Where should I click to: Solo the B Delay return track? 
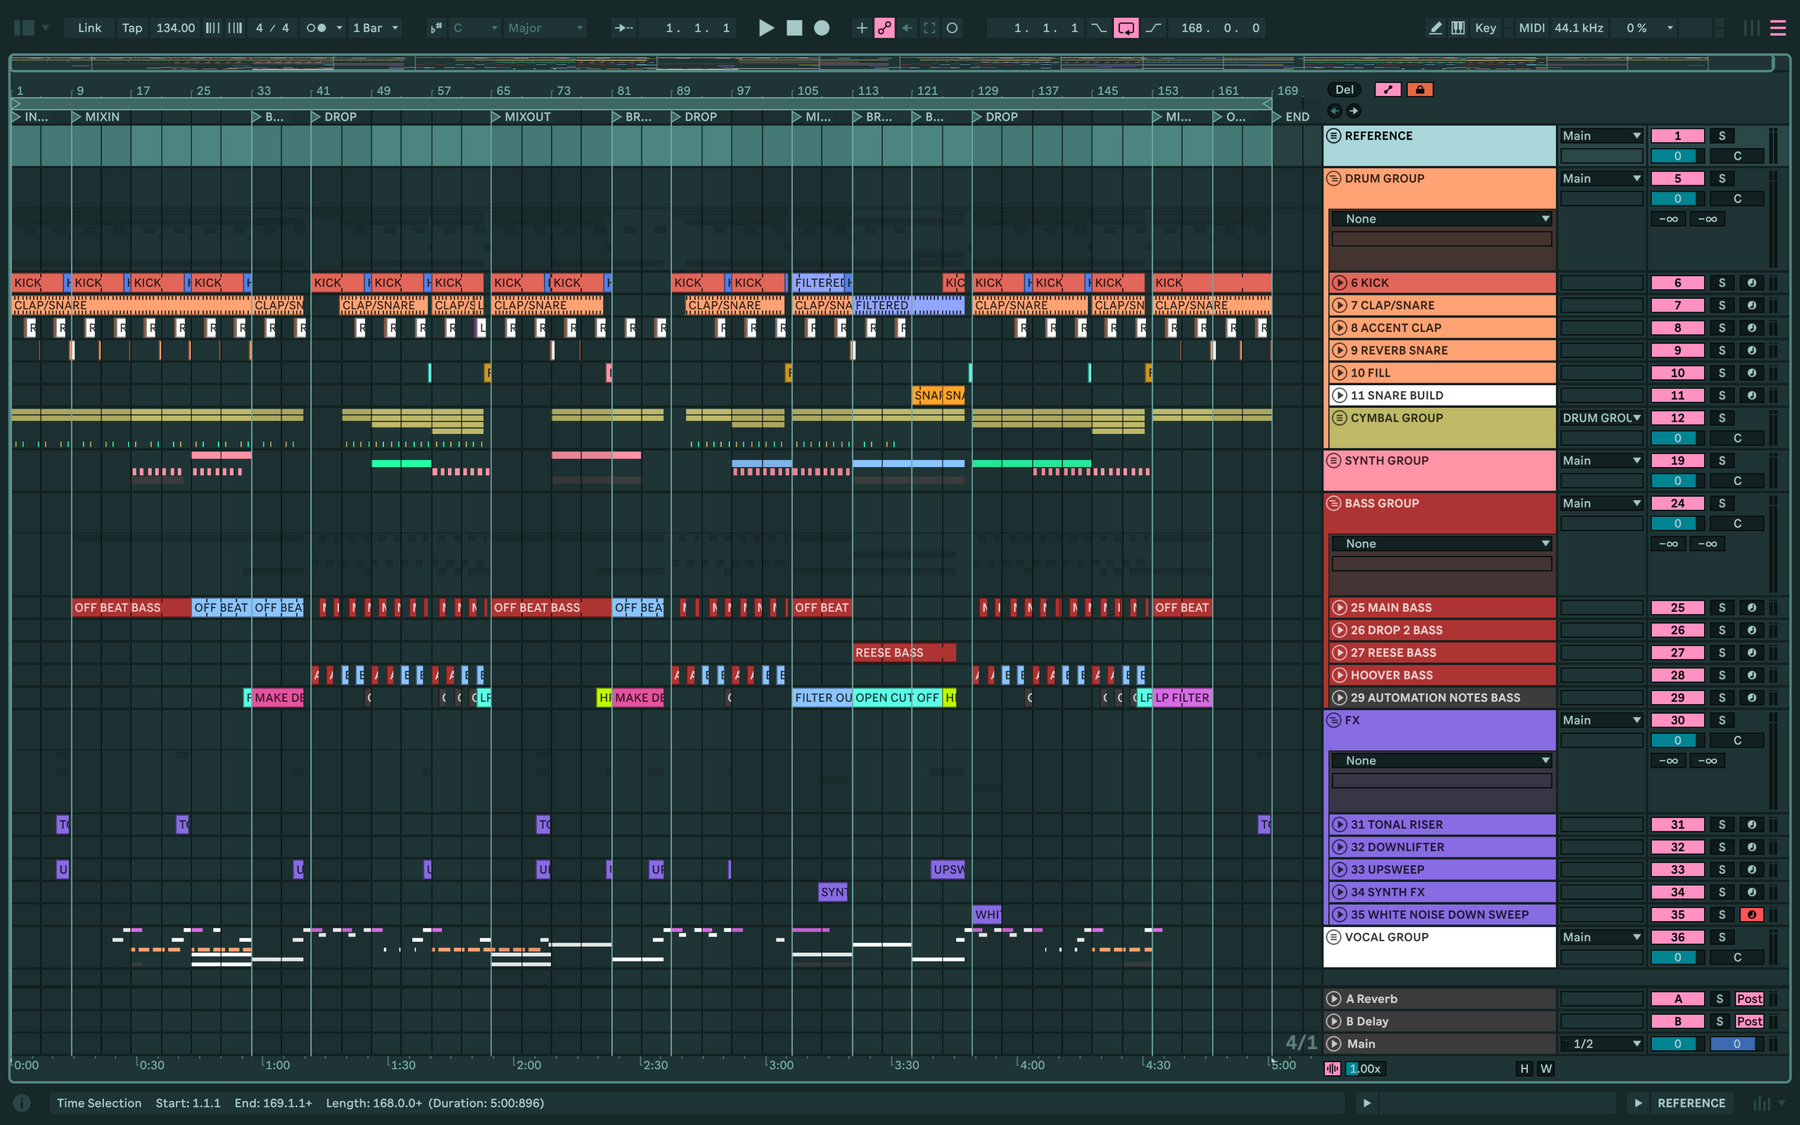(1719, 1021)
